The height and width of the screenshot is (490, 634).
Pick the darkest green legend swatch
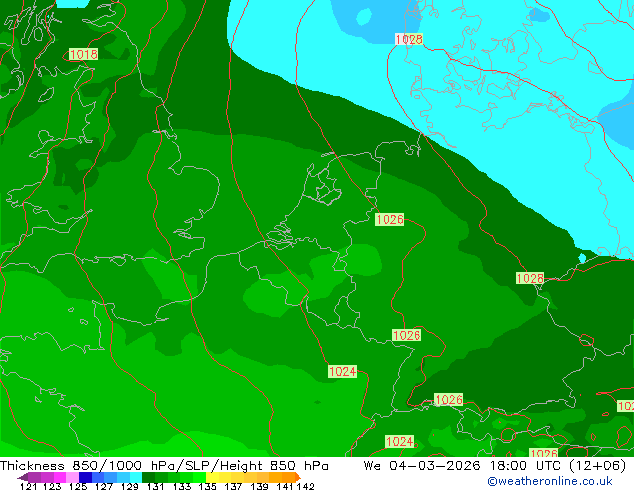pyautogui.click(x=148, y=477)
